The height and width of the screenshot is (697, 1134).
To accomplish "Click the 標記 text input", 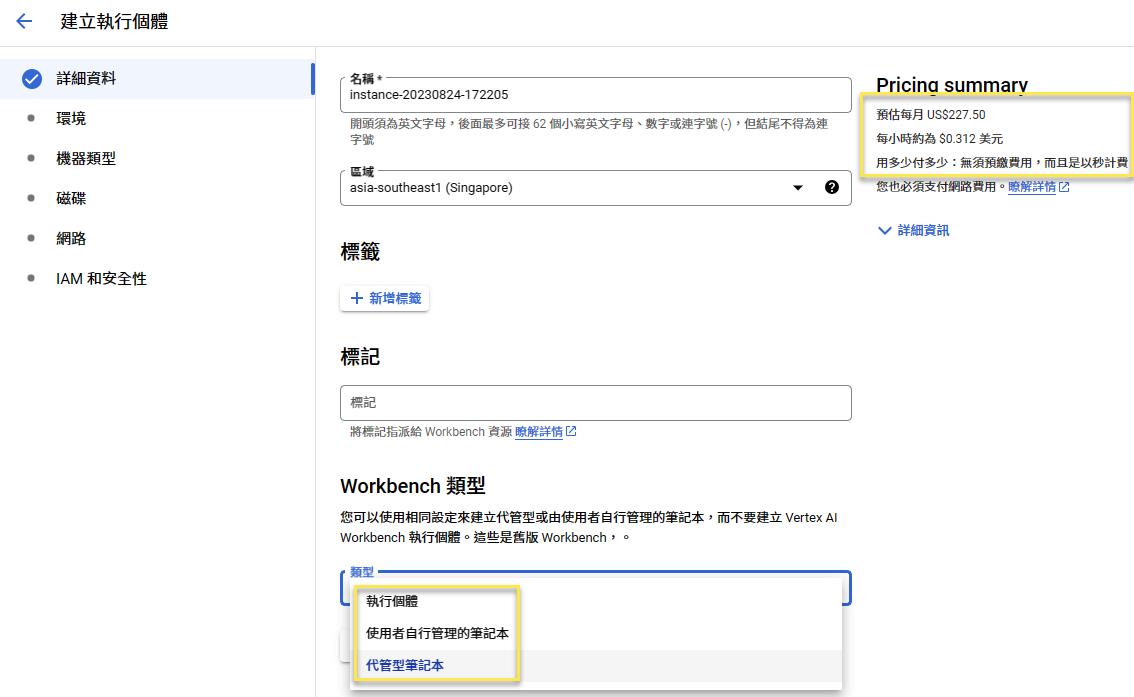I will (595, 402).
